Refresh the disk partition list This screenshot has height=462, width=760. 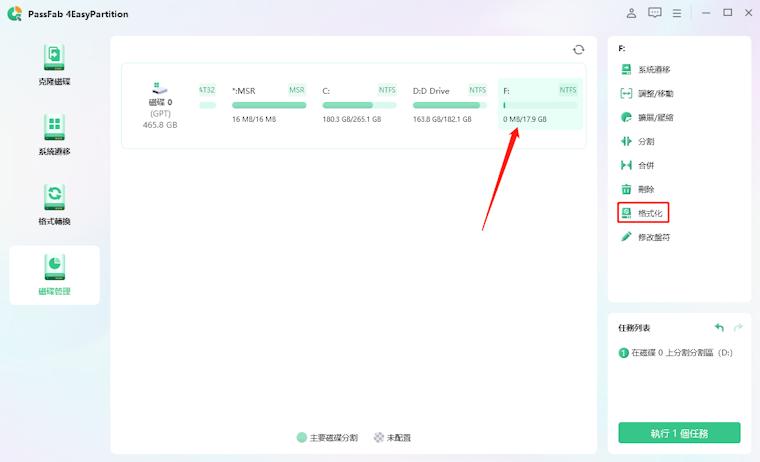point(578,49)
